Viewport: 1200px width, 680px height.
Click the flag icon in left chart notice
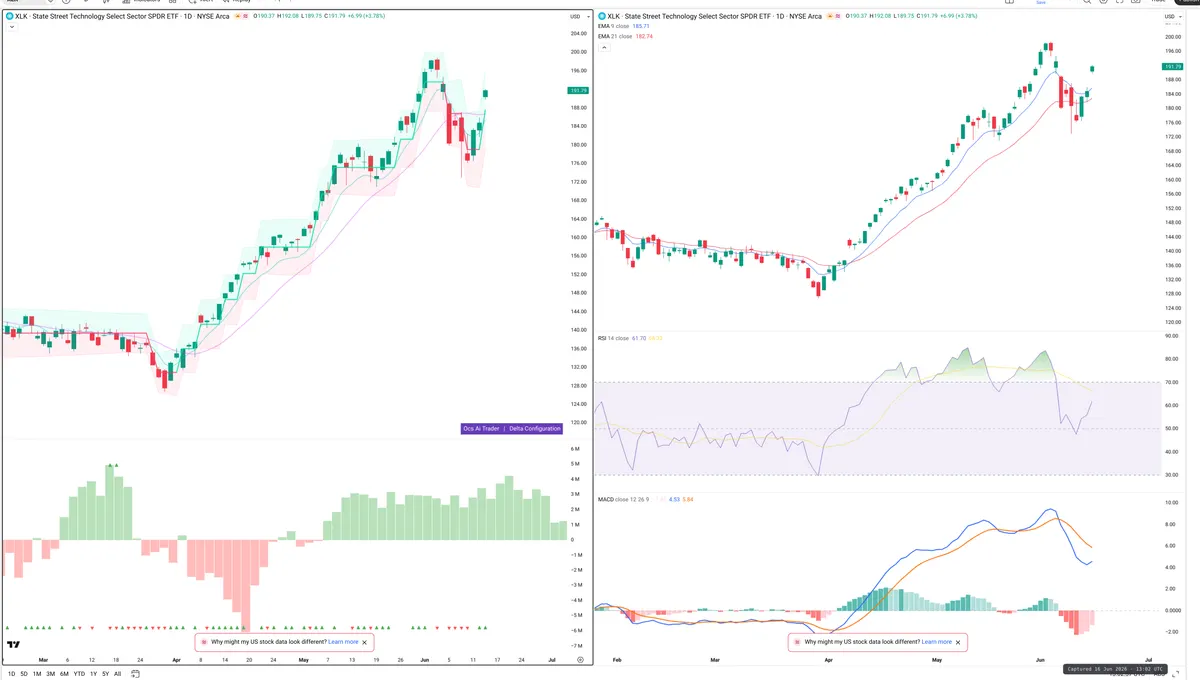pyautogui.click(x=204, y=642)
